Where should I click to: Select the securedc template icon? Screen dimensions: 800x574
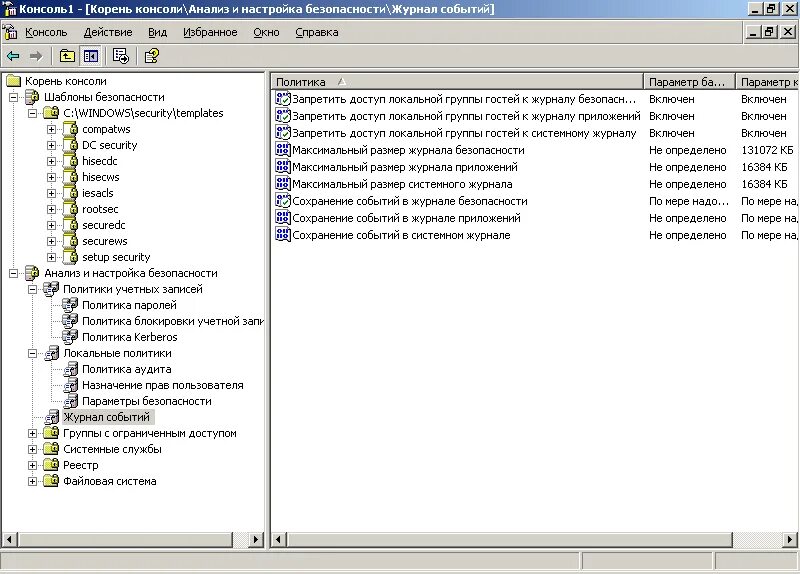click(x=70, y=225)
